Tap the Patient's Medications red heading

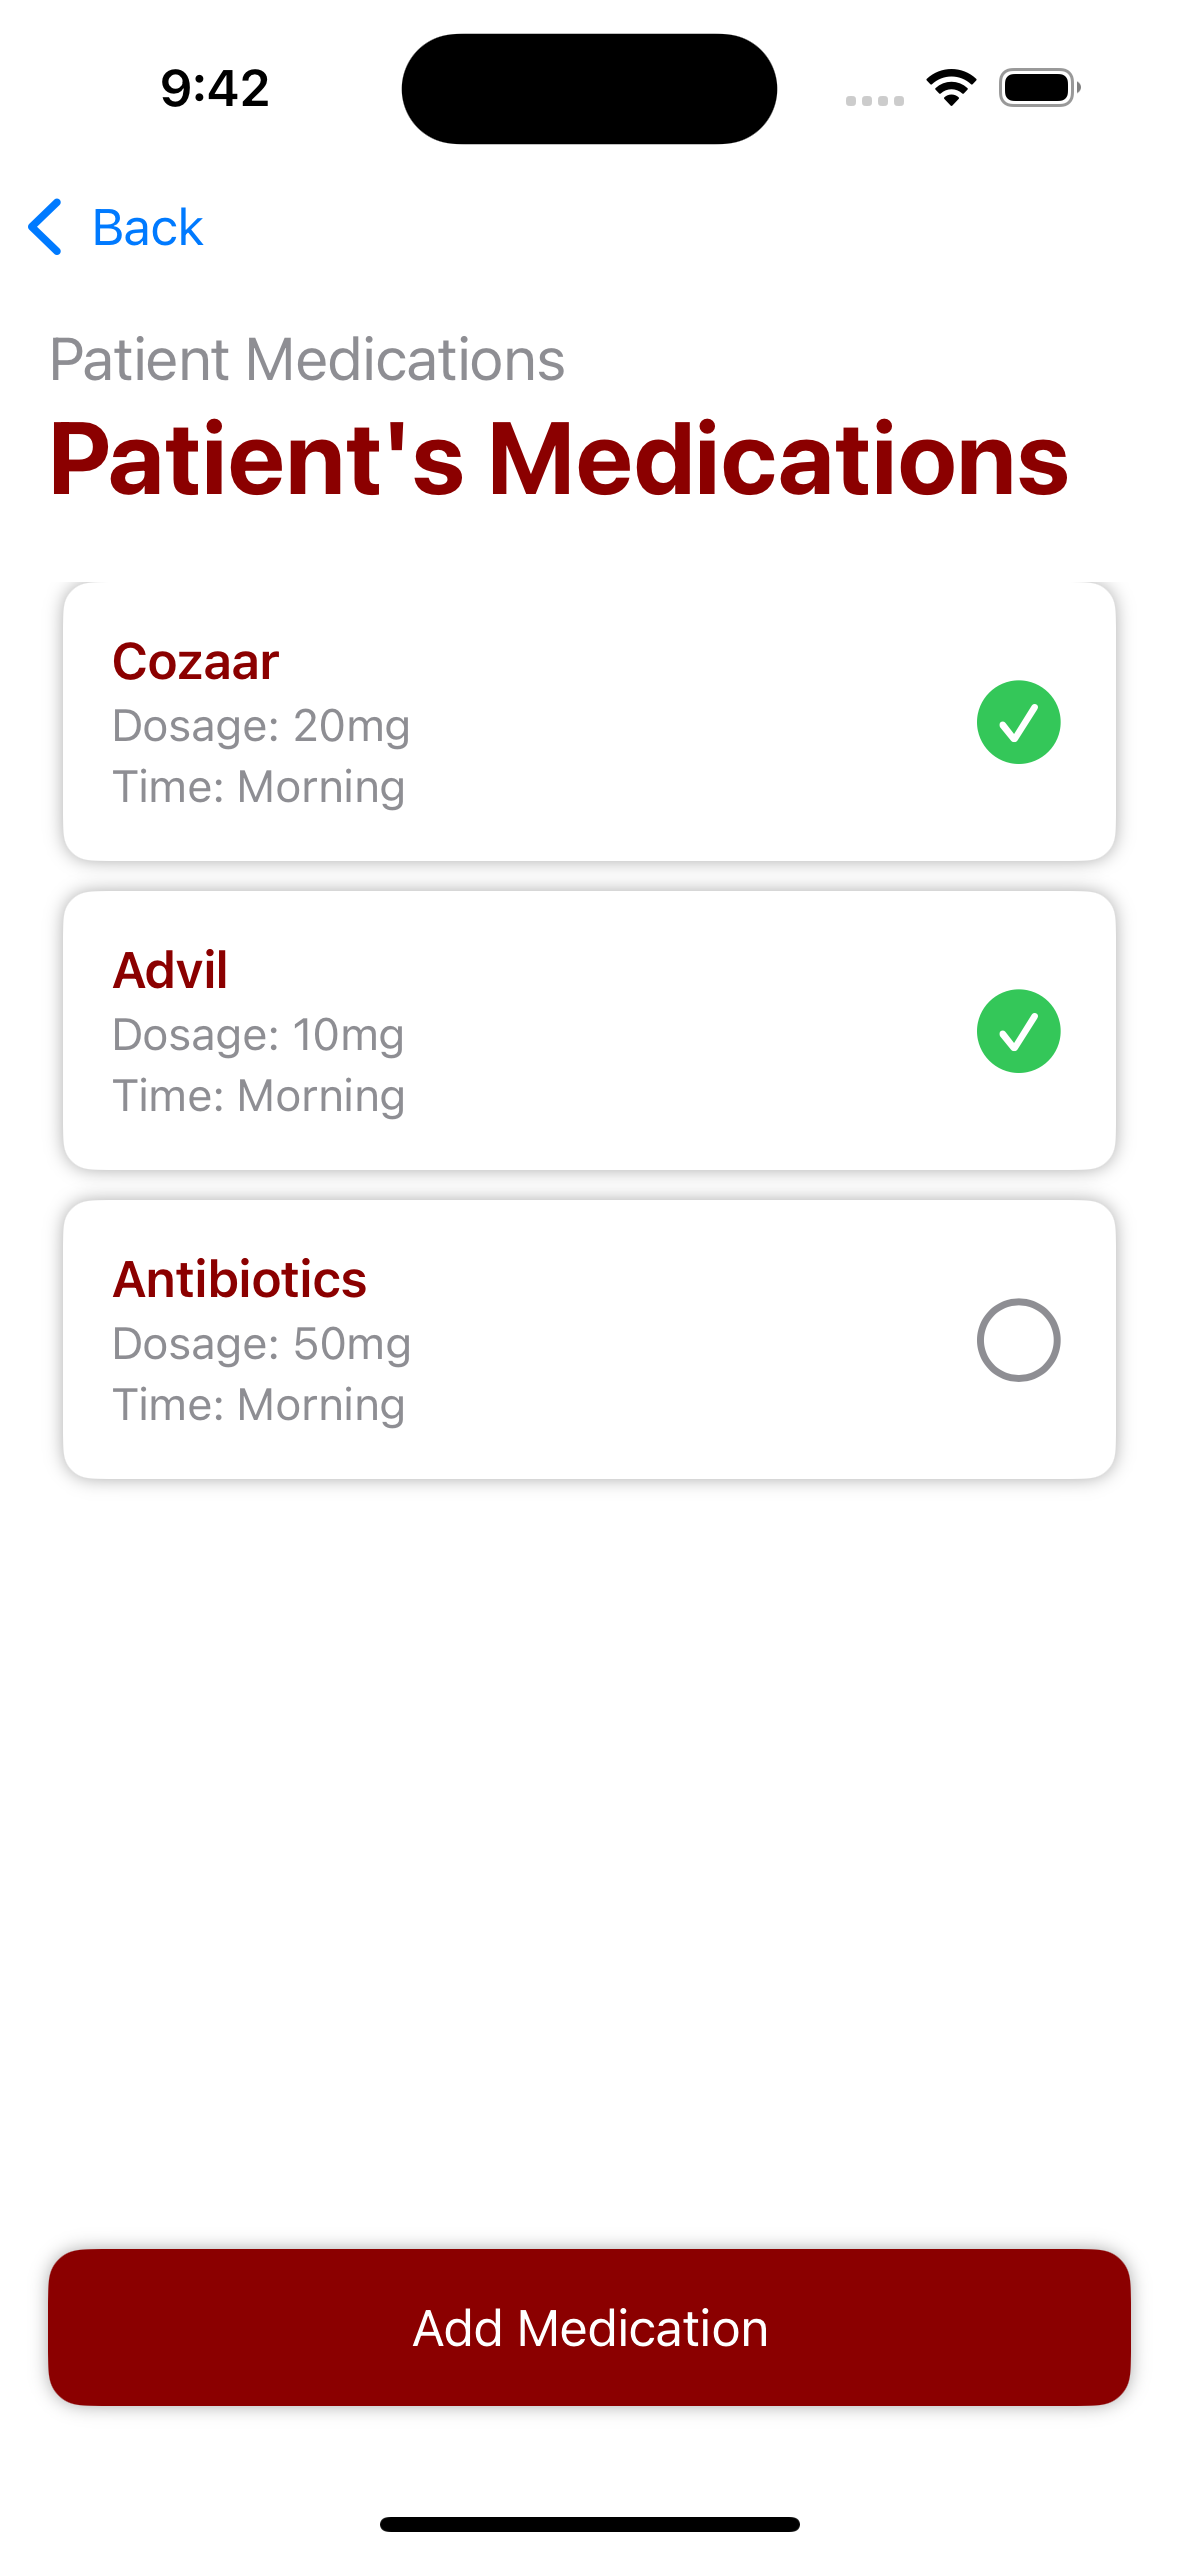tap(559, 459)
